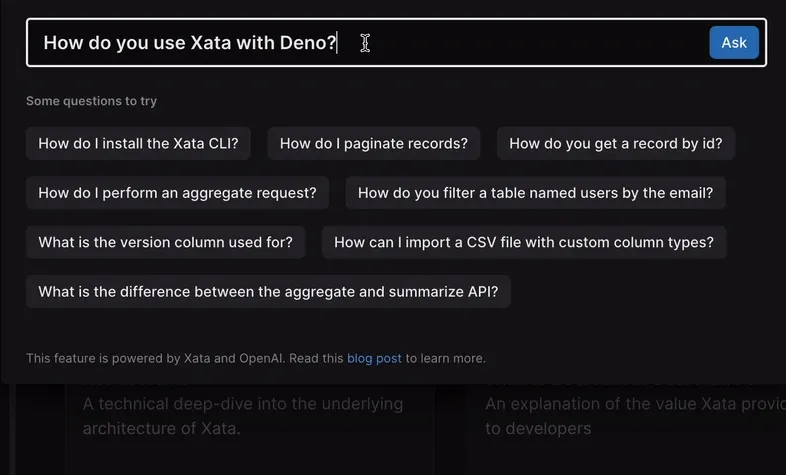Pick 'How do you get a record by id?'
The image size is (786, 475).
coord(615,143)
